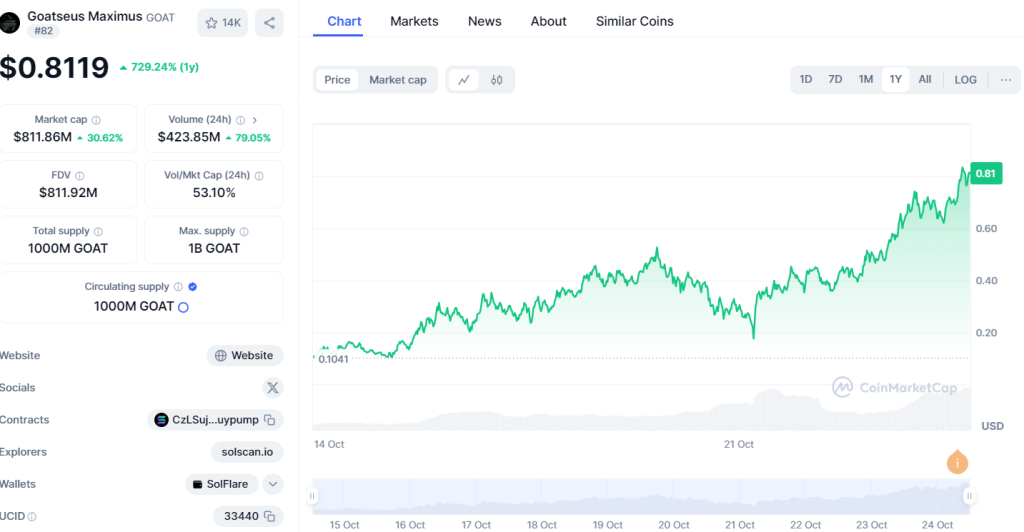Open the SolFlare wallet button

(x=221, y=484)
